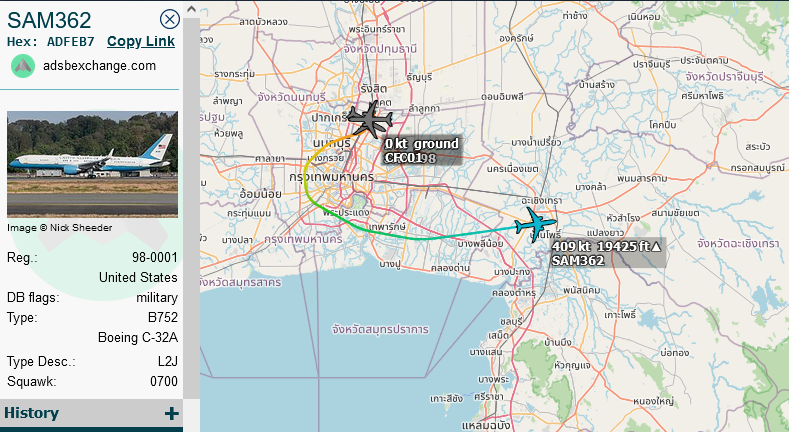The height and width of the screenshot is (432, 789).
Task: Select the cyan SAM362 aircraft on map
Action: (535, 224)
